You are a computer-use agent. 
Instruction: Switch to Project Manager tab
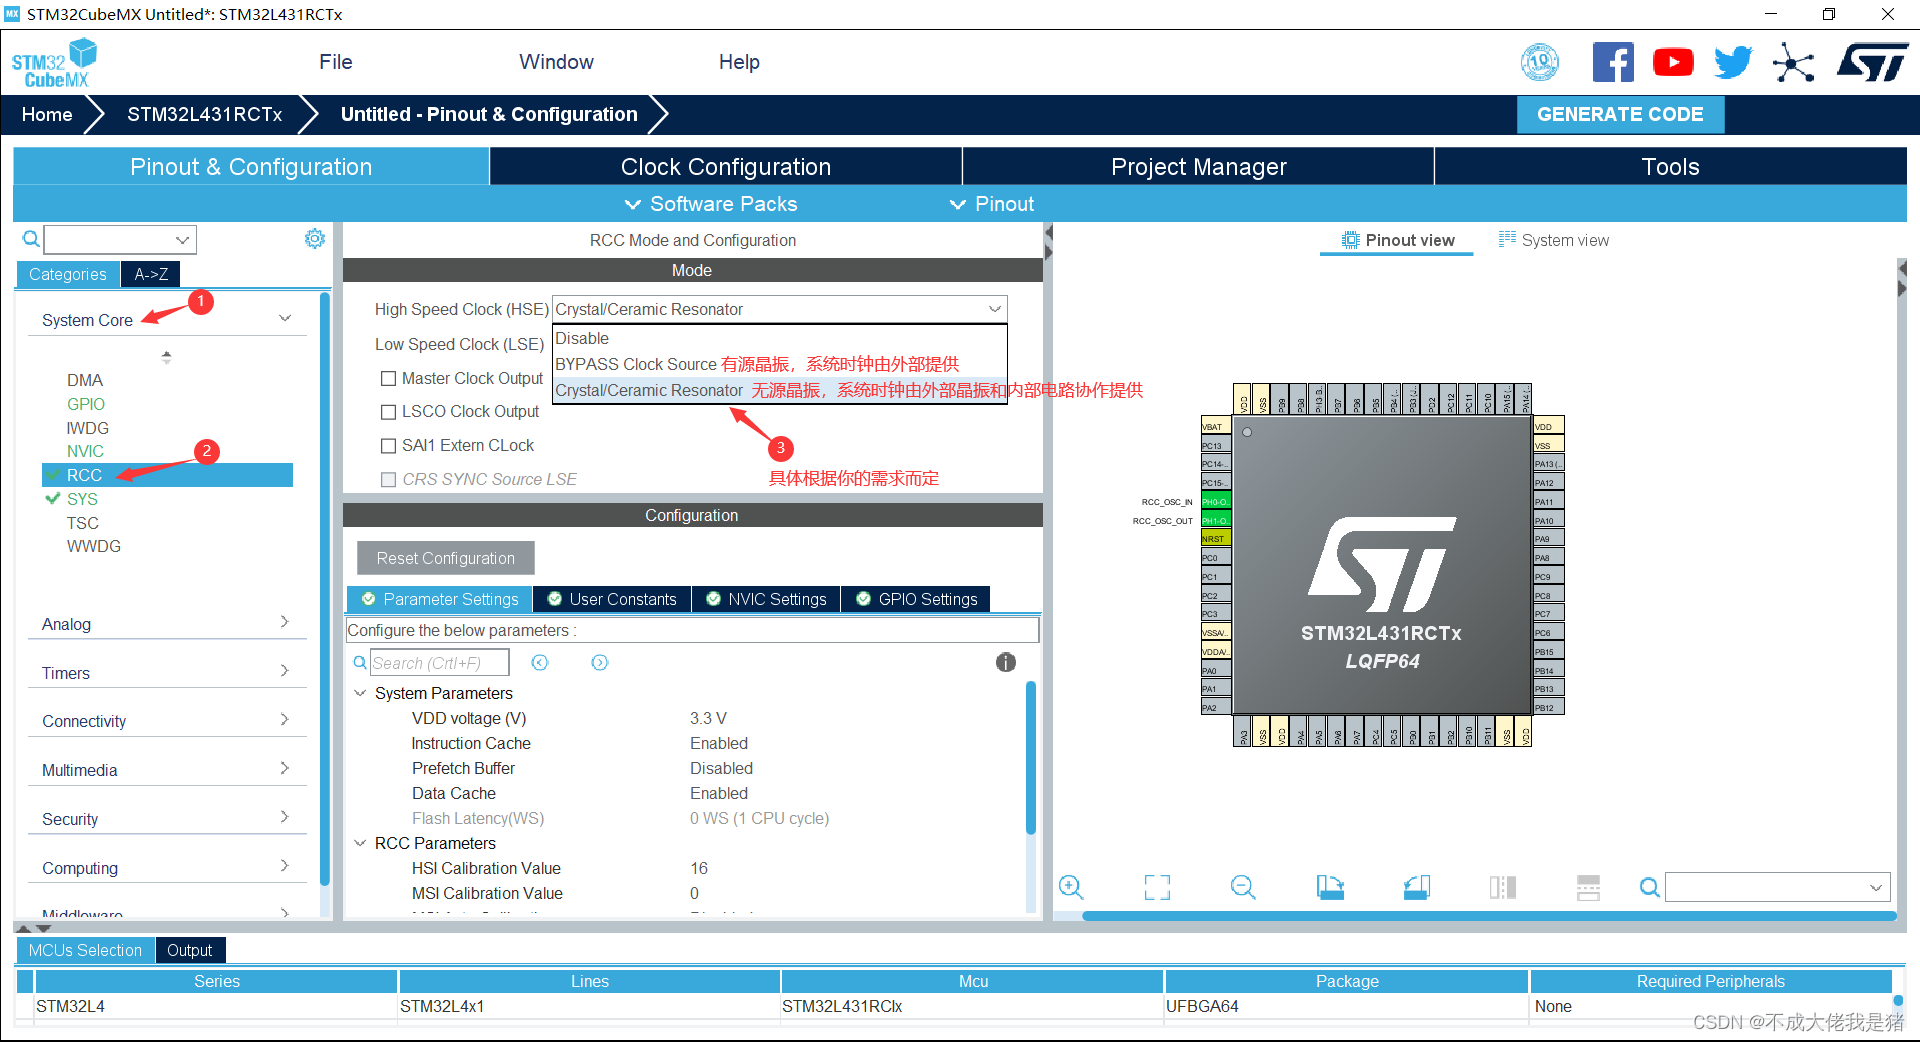click(x=1198, y=166)
